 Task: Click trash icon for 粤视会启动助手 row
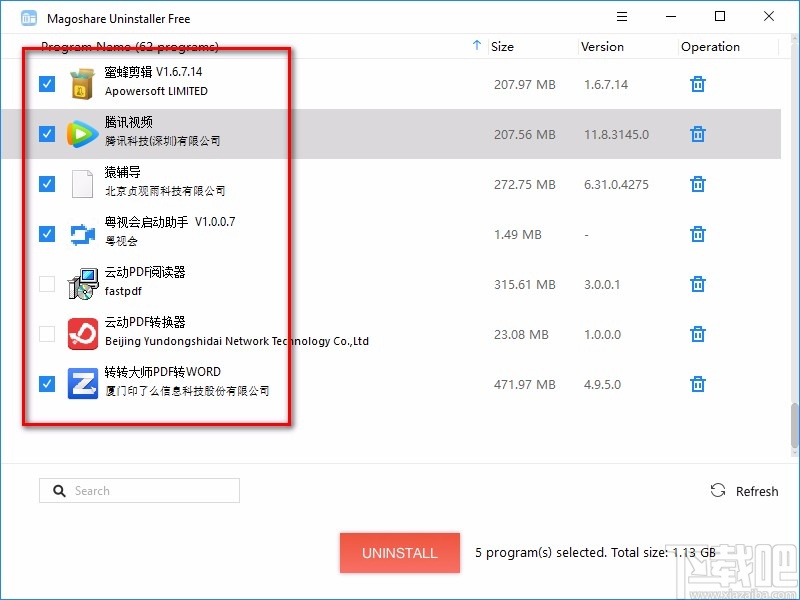pyautogui.click(x=697, y=234)
